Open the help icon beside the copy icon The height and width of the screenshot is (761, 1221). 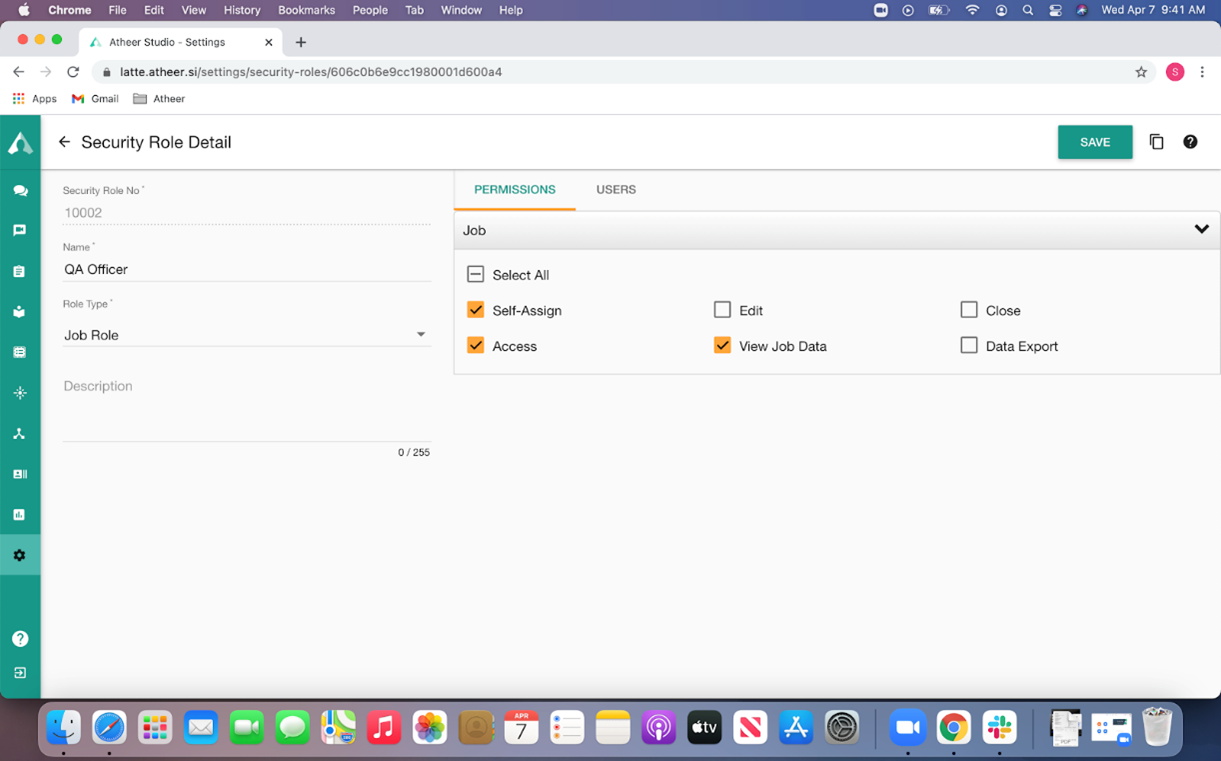tap(1190, 142)
